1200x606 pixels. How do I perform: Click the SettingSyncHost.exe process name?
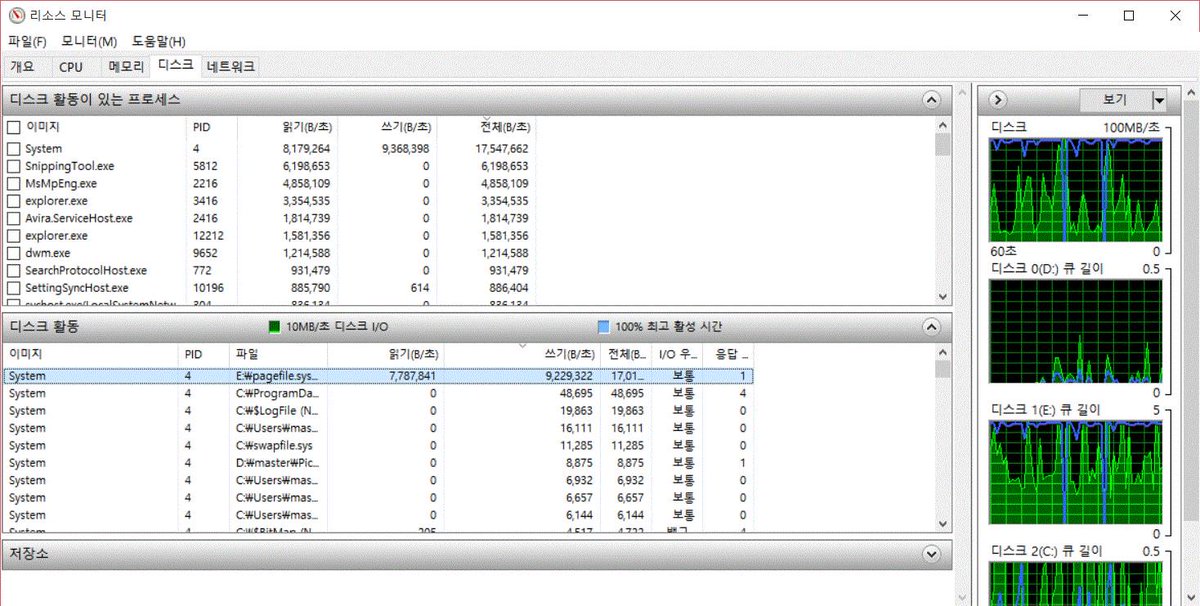tap(77, 288)
